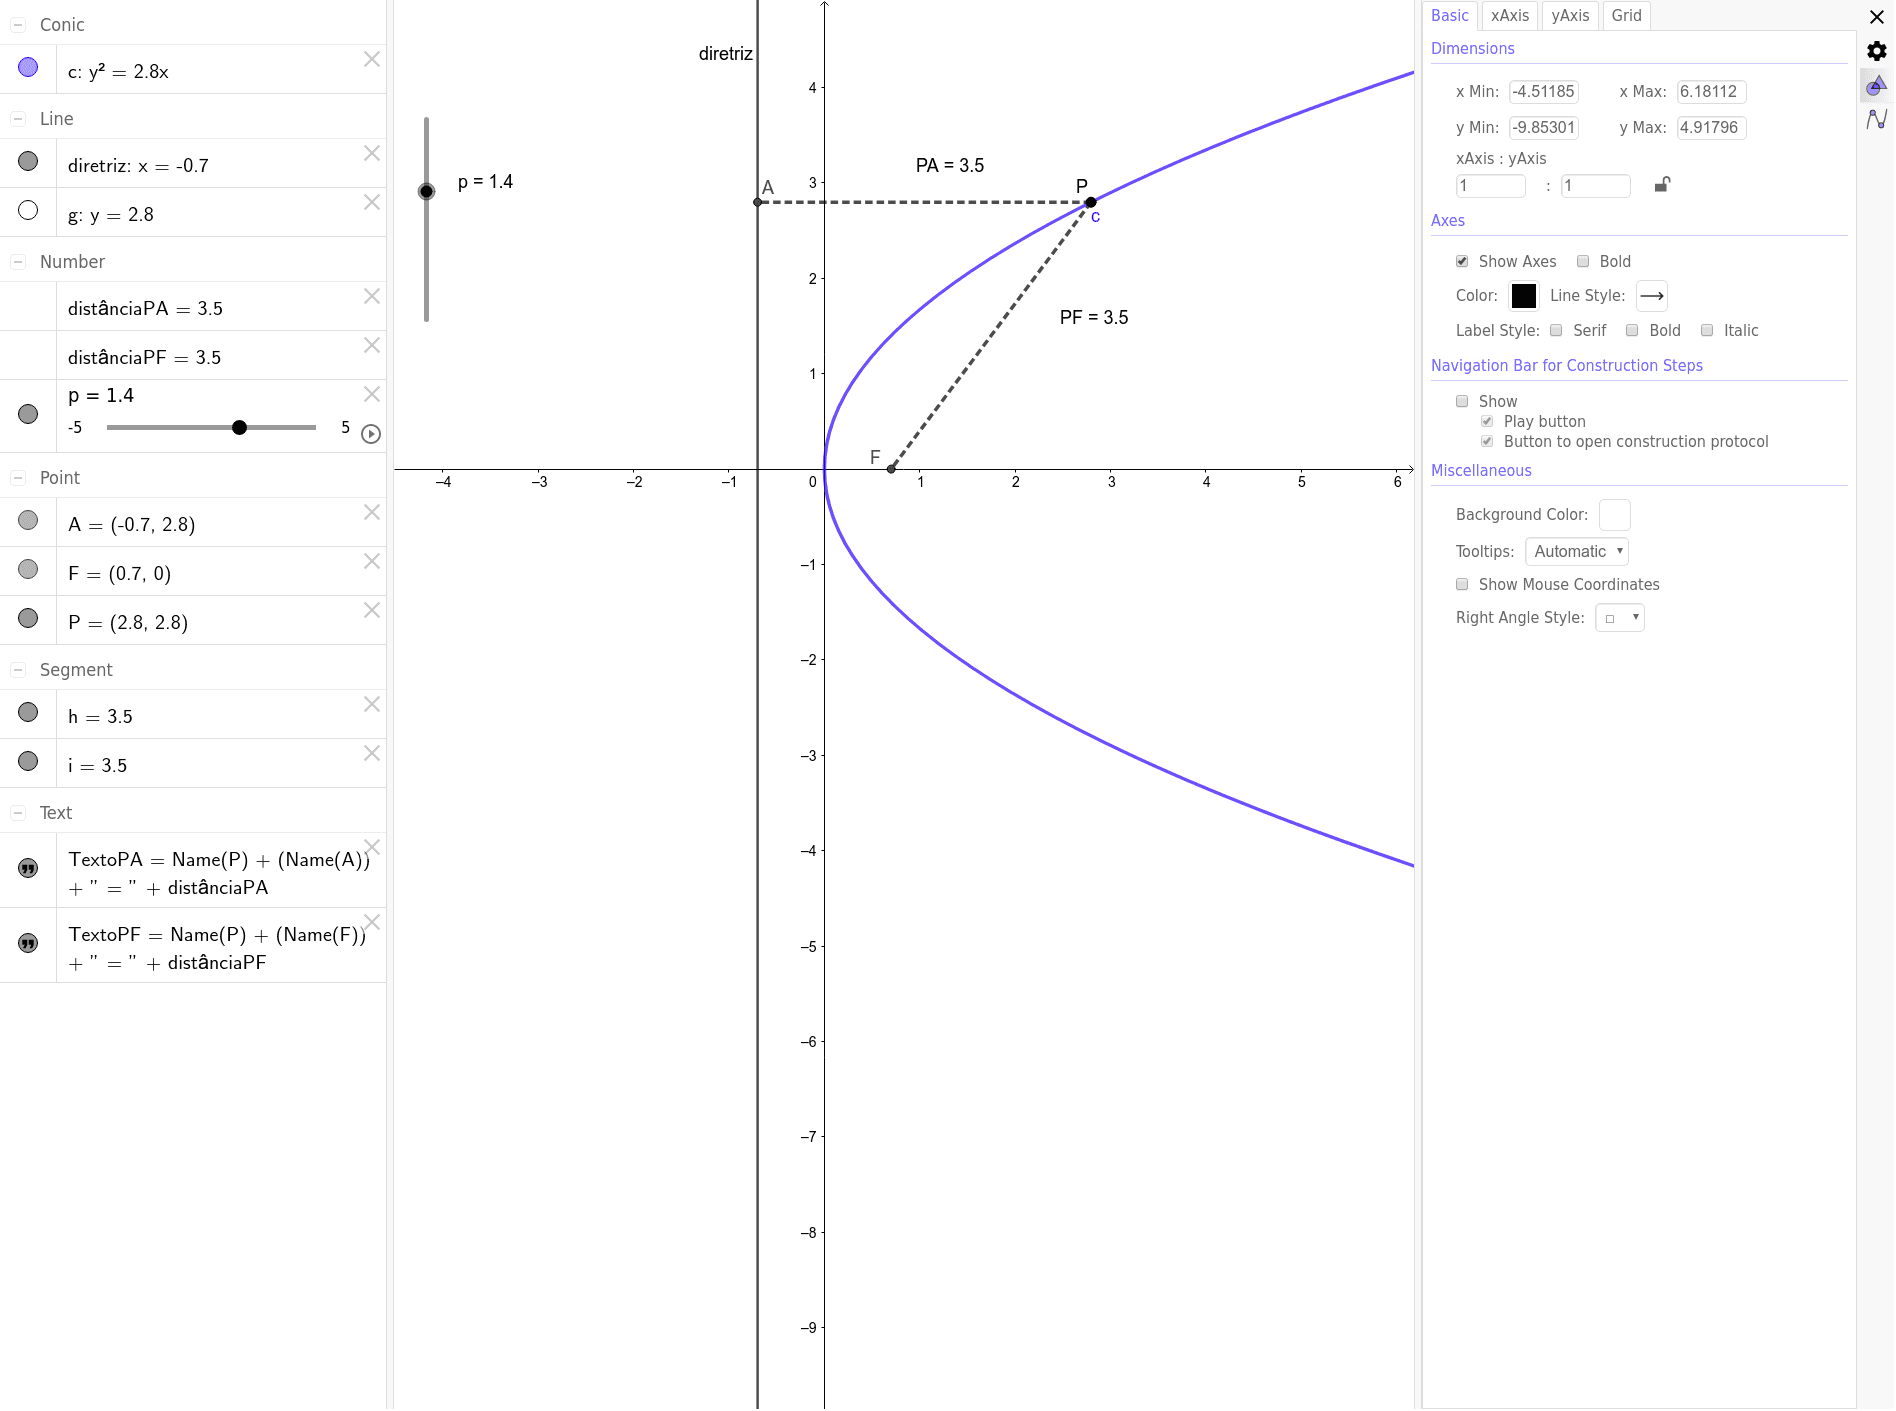Viewport: 1896px width, 1411px height.
Task: Play the slider p animation
Action: coord(371,434)
